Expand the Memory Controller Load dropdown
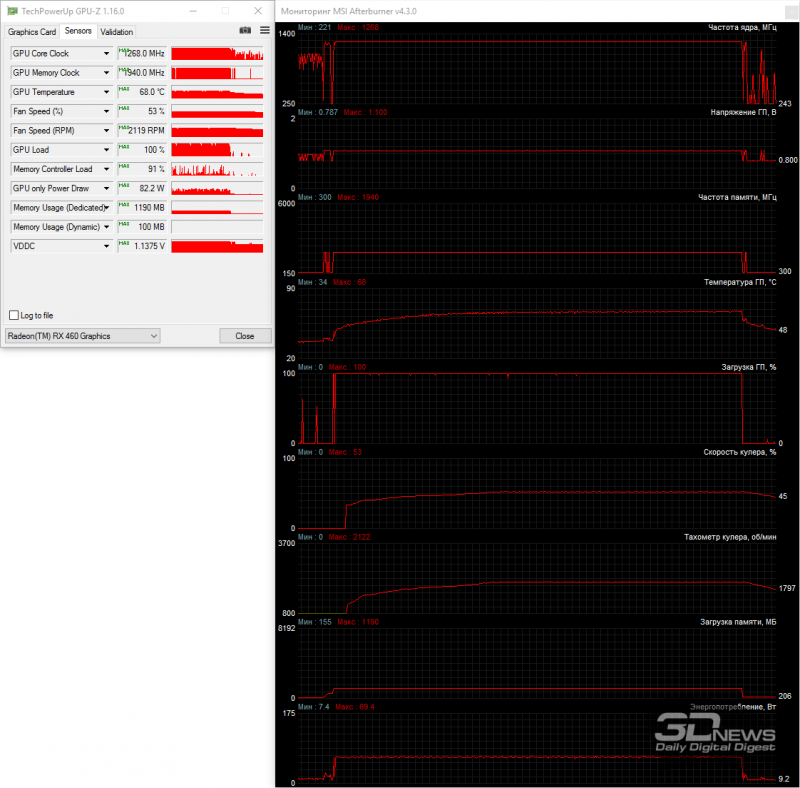The image size is (800, 788). (106, 169)
